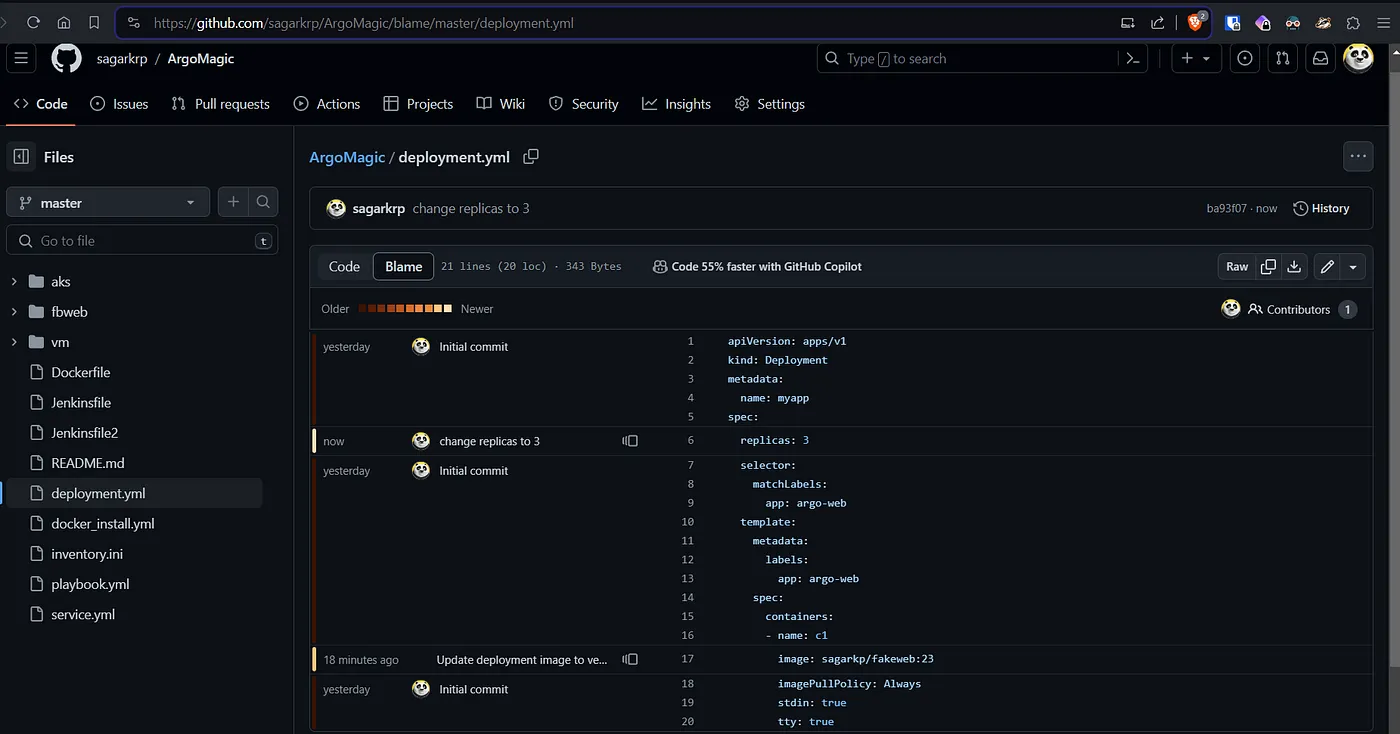Expand the vm folder
This screenshot has width=1400, height=734.
tap(14, 342)
